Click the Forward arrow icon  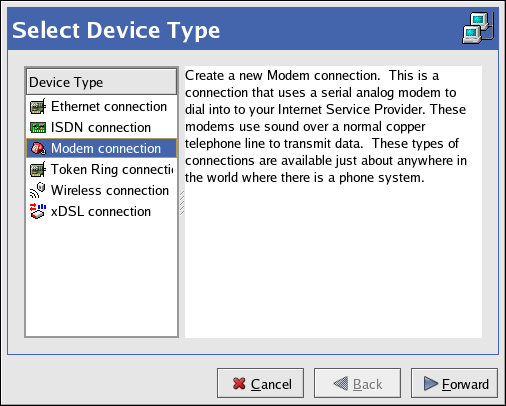[x=430, y=384]
